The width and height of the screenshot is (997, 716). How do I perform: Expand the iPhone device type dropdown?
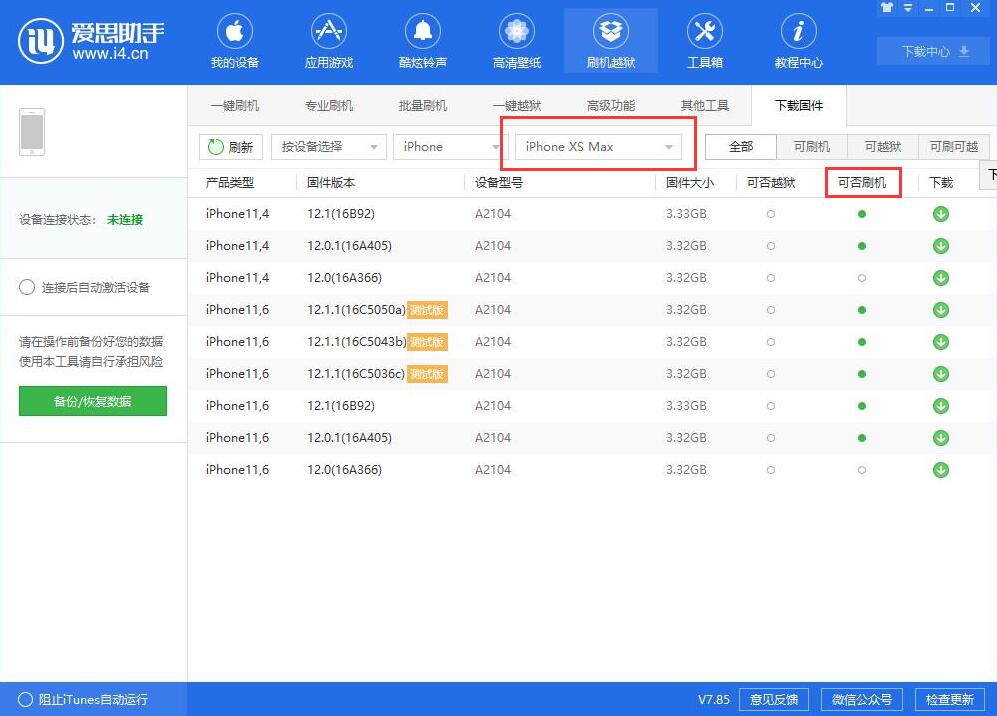tap(447, 146)
